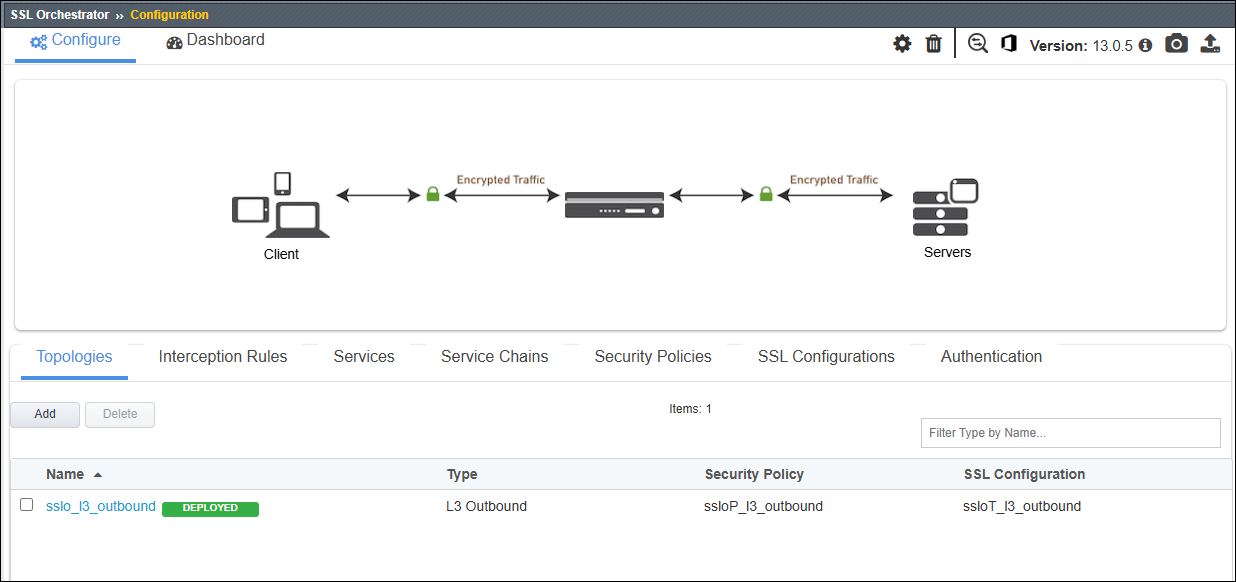Click the Security Policy column header
This screenshot has width=1236, height=582.
point(754,475)
